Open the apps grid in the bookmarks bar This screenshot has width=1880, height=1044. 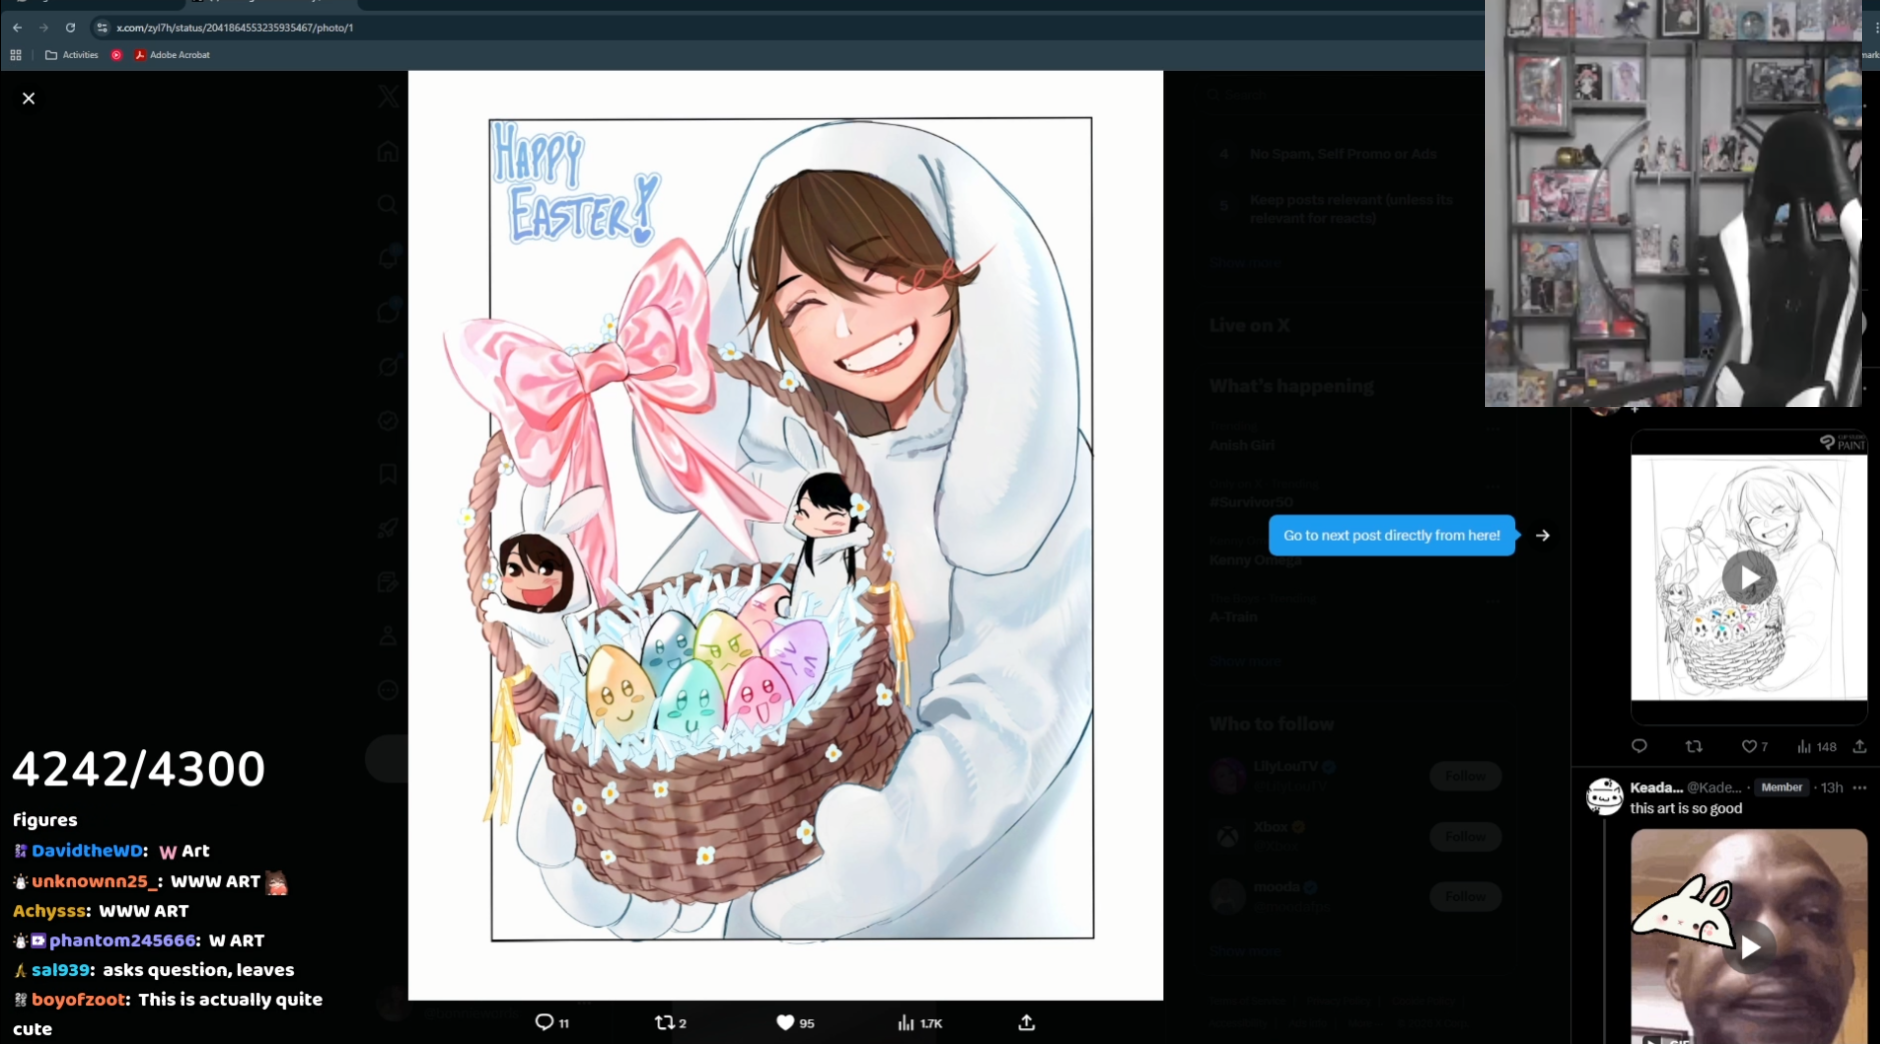point(16,55)
